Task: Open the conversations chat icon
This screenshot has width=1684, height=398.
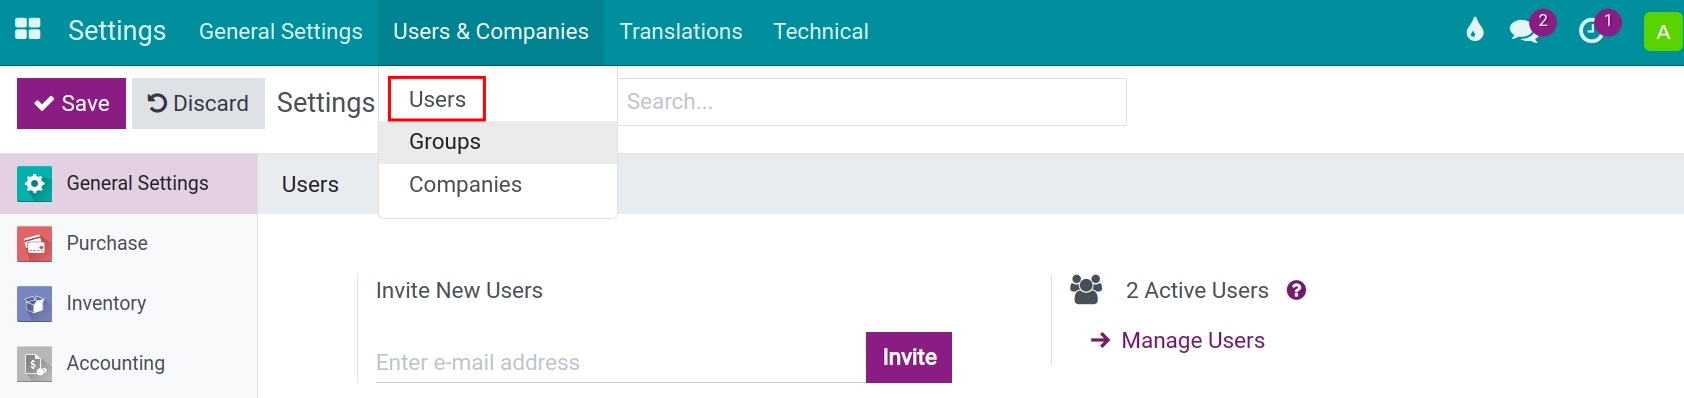Action: pos(1524,31)
